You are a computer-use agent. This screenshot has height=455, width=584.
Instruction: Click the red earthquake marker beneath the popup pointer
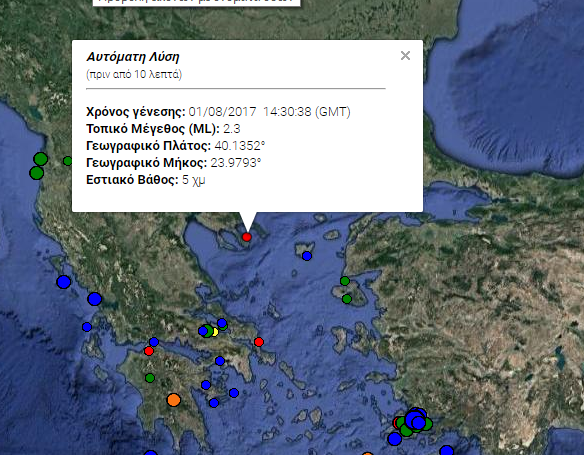point(247,237)
